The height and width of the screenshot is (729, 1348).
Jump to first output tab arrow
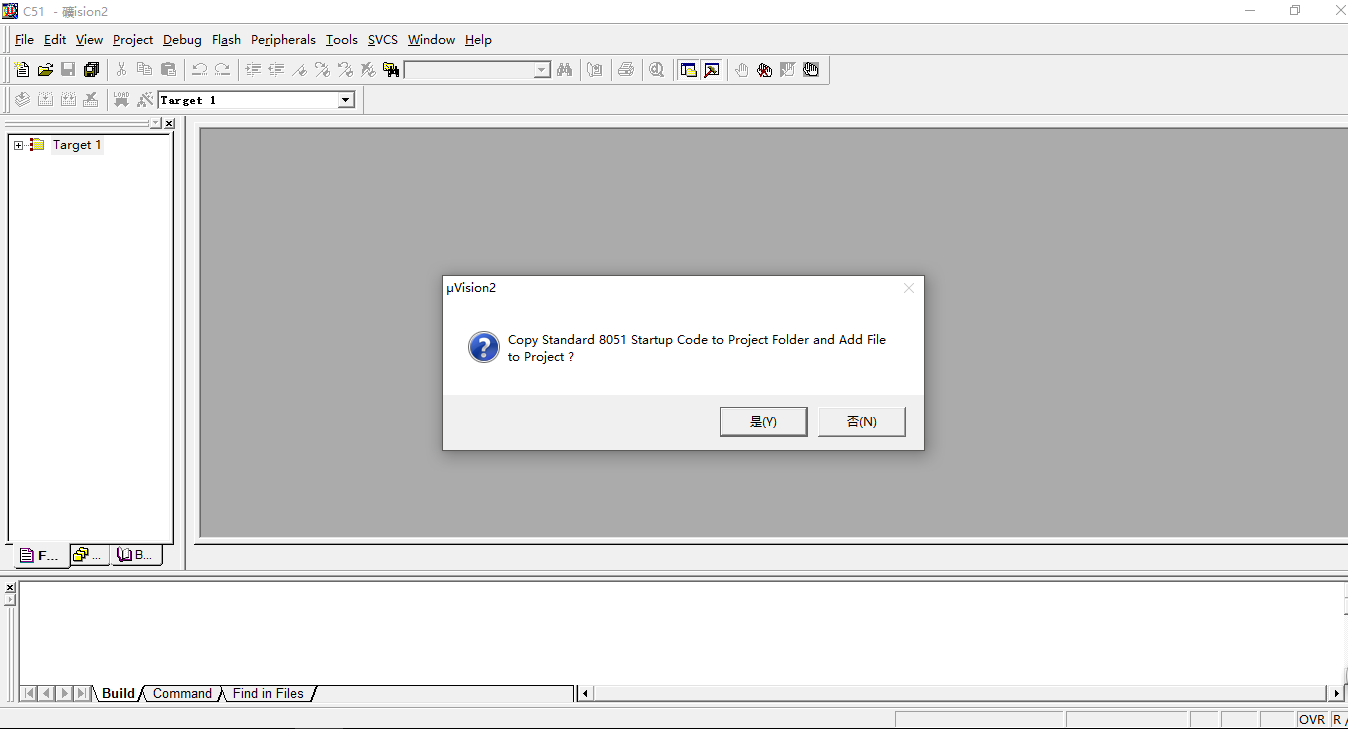(29, 693)
